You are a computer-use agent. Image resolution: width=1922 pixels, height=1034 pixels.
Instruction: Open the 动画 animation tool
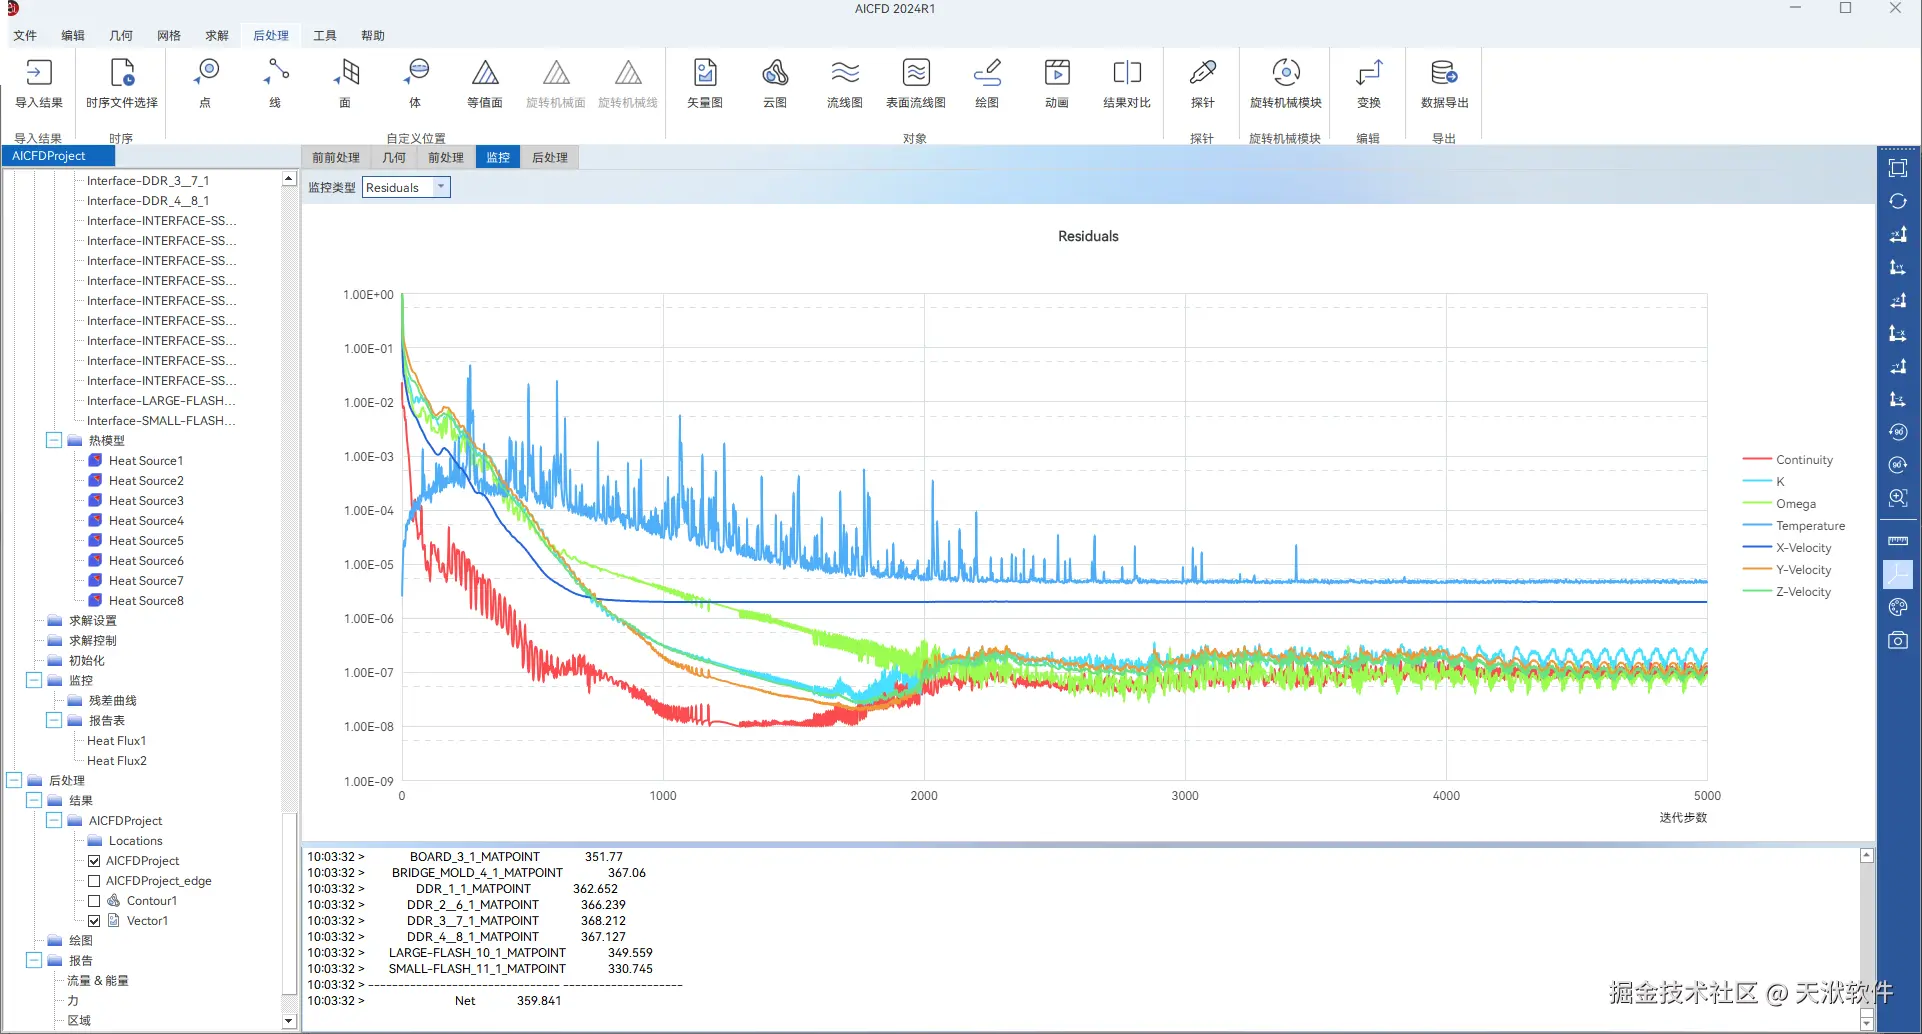click(1057, 74)
